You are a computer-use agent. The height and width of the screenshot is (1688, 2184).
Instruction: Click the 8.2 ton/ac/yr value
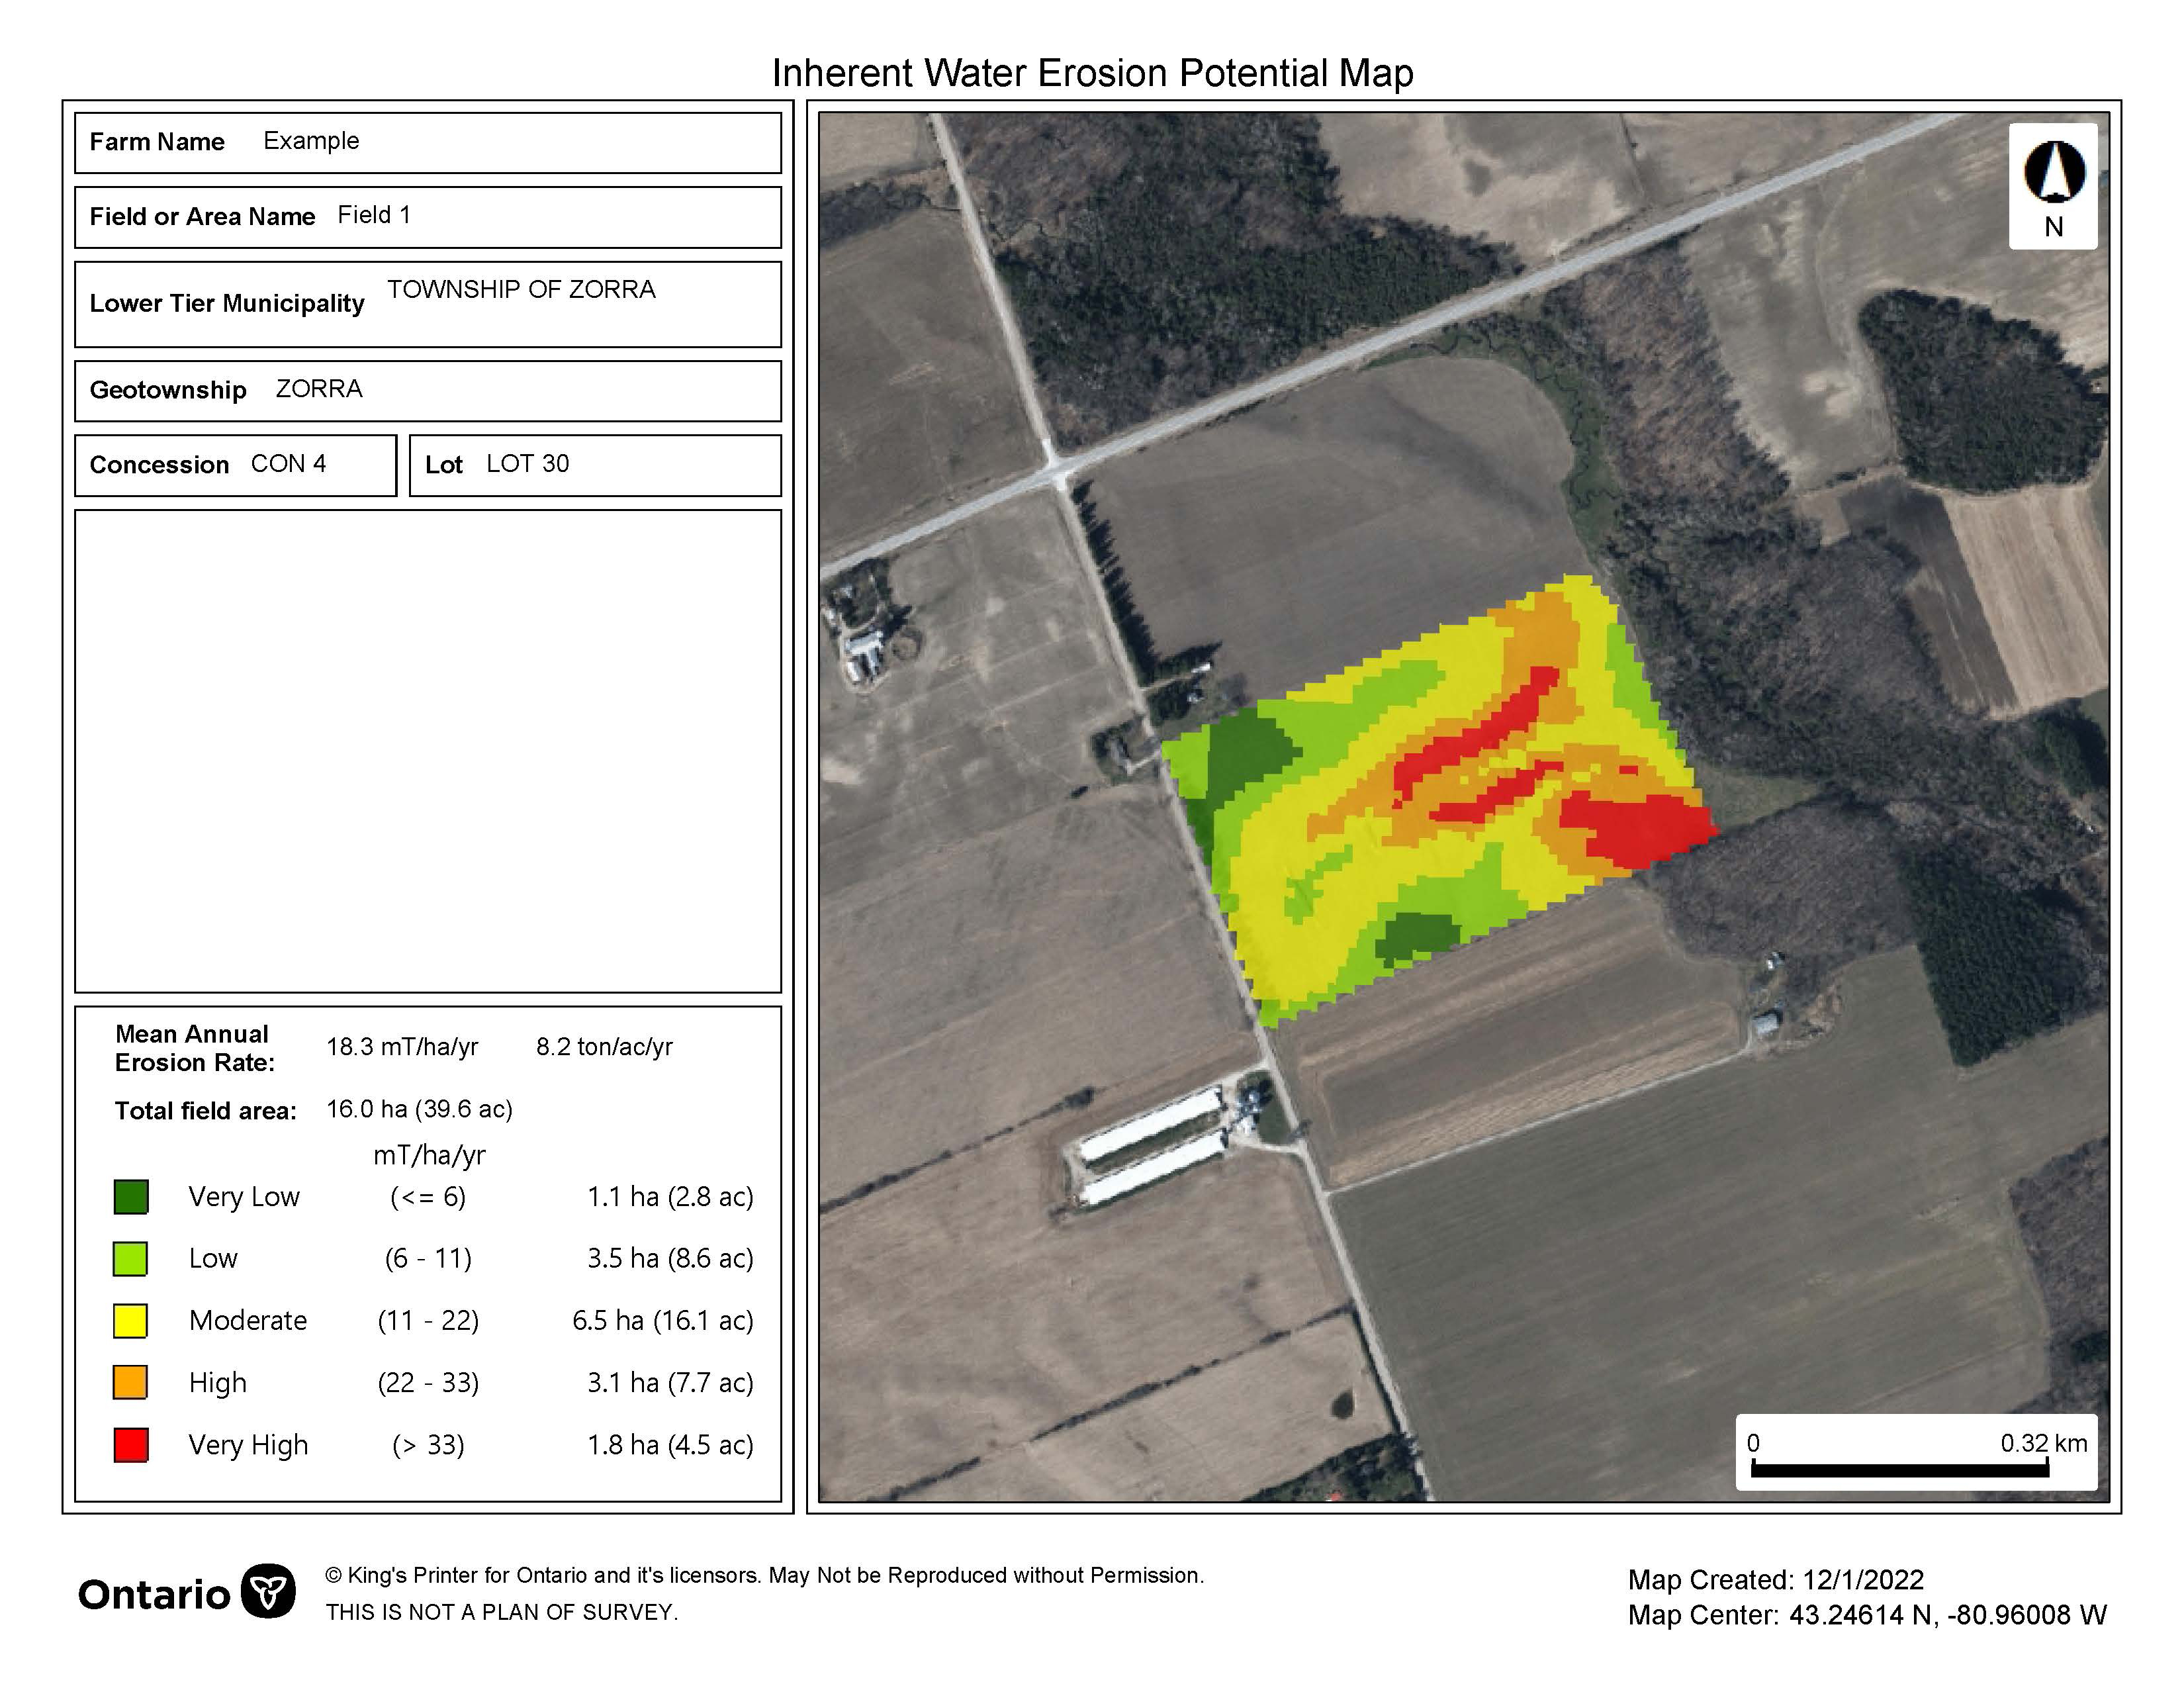(x=604, y=1047)
